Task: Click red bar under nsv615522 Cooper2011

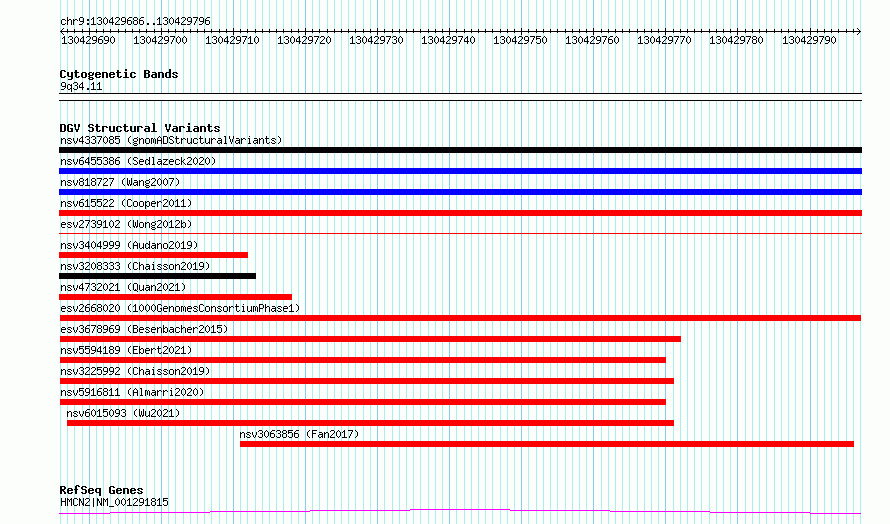Action: [x=460, y=213]
